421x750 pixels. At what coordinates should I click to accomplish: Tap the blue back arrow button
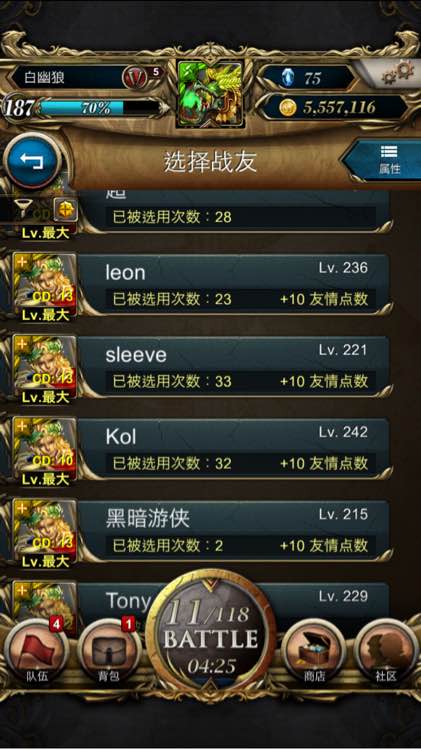(32, 161)
